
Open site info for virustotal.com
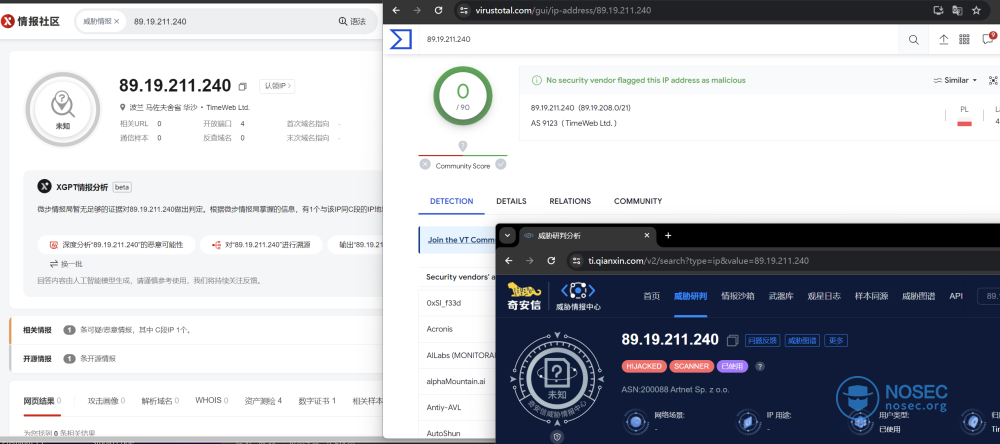click(x=464, y=10)
